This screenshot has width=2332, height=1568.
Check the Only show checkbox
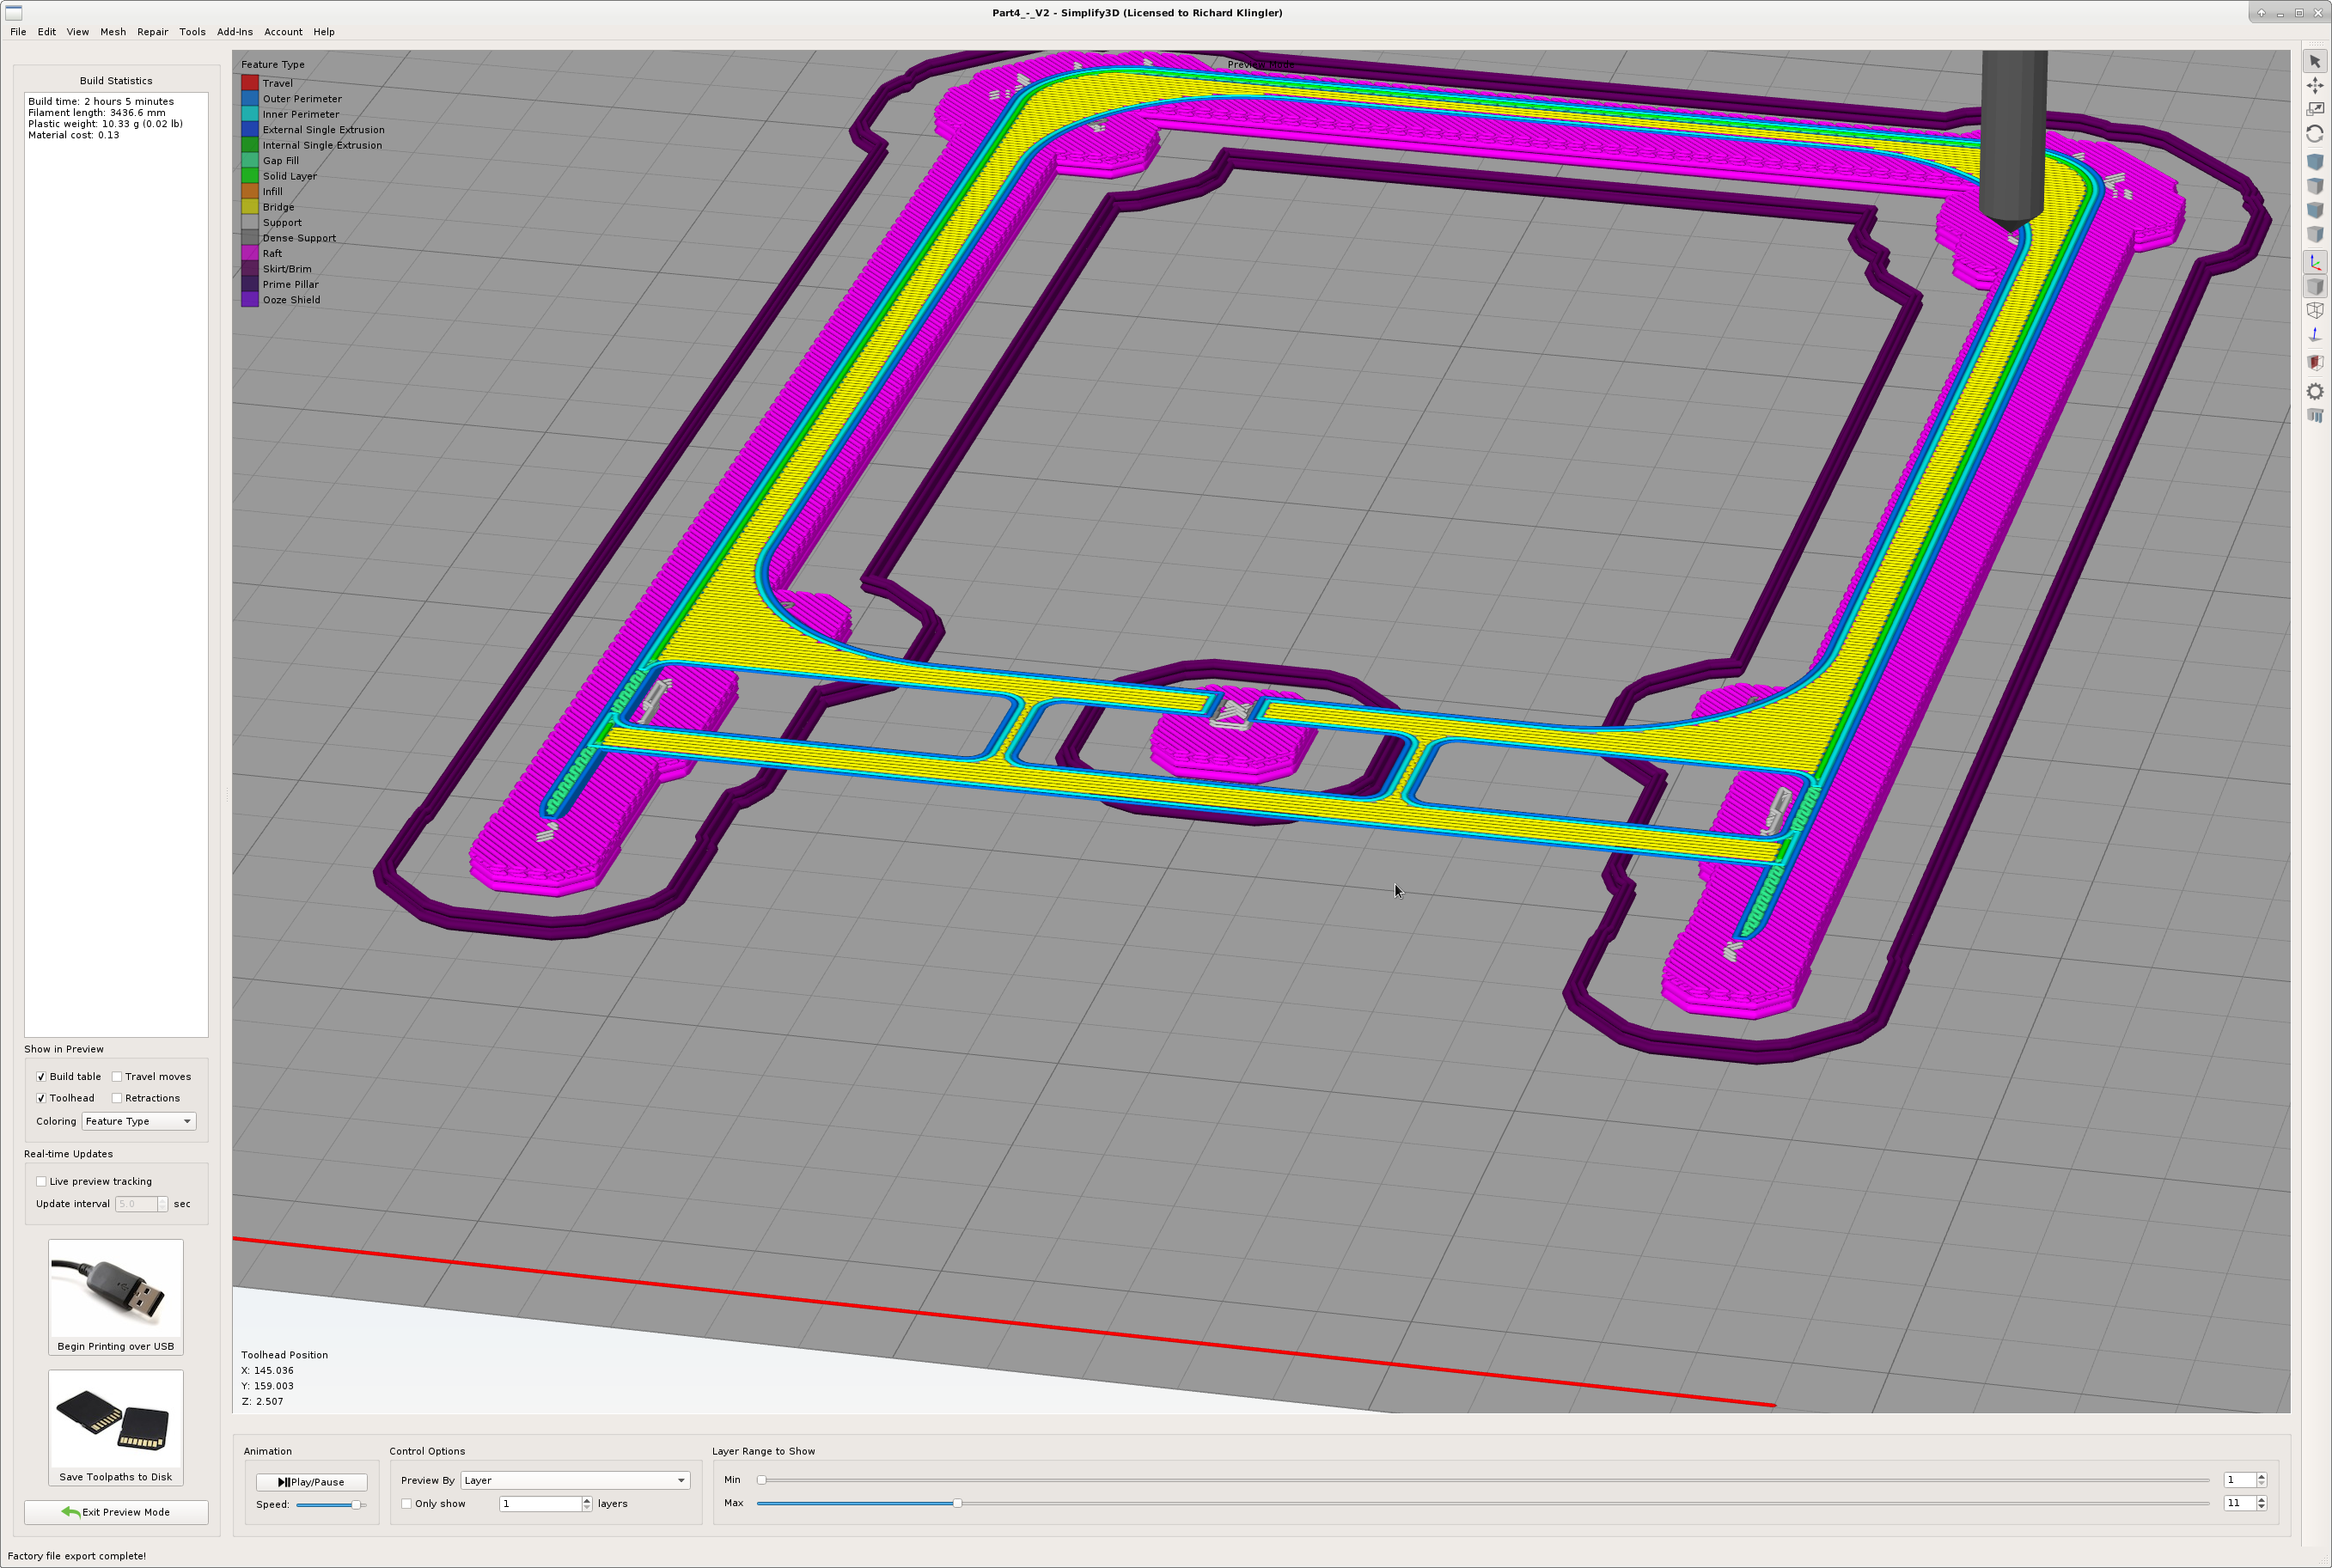click(x=406, y=1503)
